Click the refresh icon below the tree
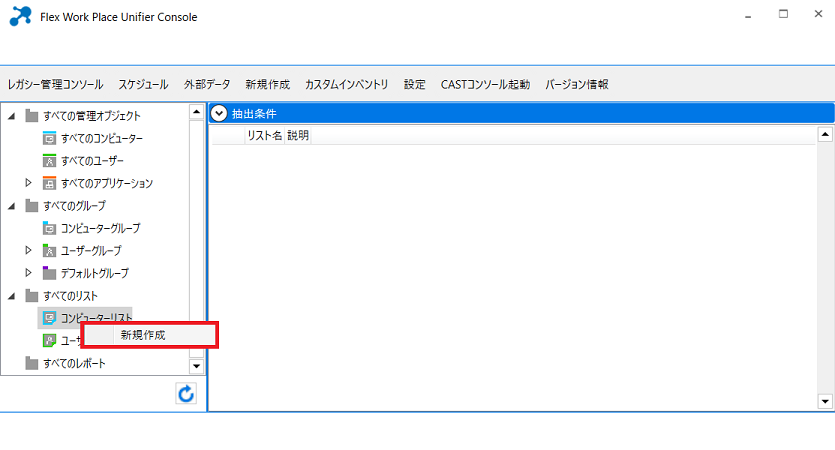835x450 pixels. tap(186, 394)
